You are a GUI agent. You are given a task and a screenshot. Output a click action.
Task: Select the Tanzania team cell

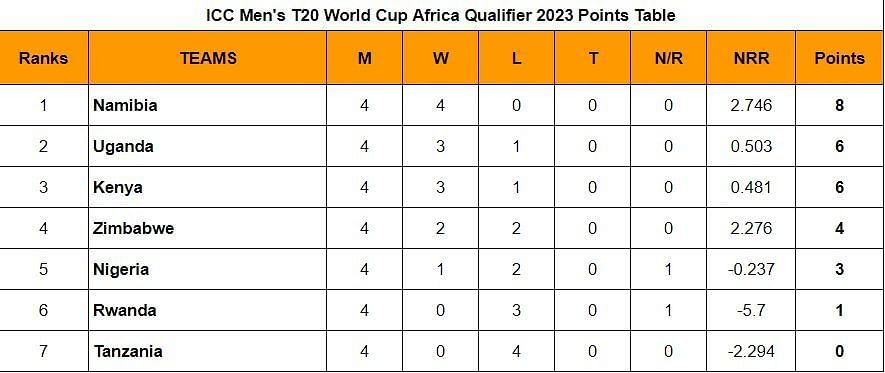point(208,351)
